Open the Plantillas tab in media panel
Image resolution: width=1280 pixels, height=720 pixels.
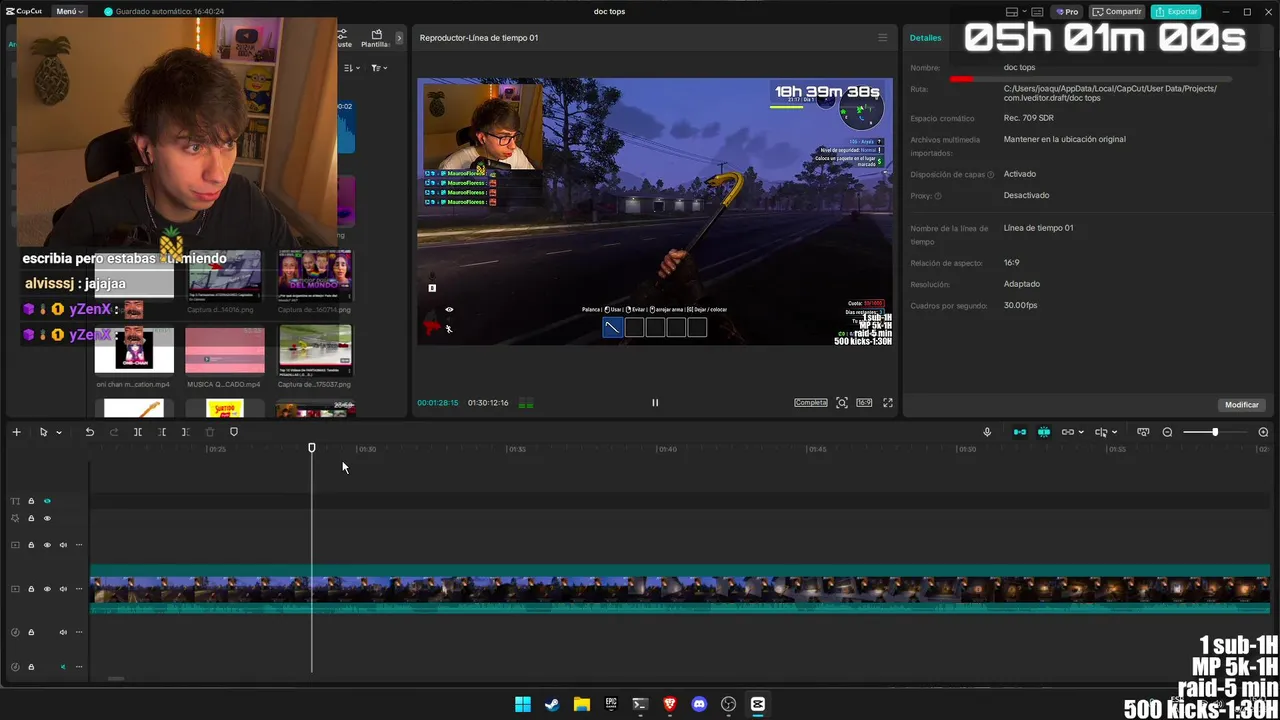pos(376,38)
